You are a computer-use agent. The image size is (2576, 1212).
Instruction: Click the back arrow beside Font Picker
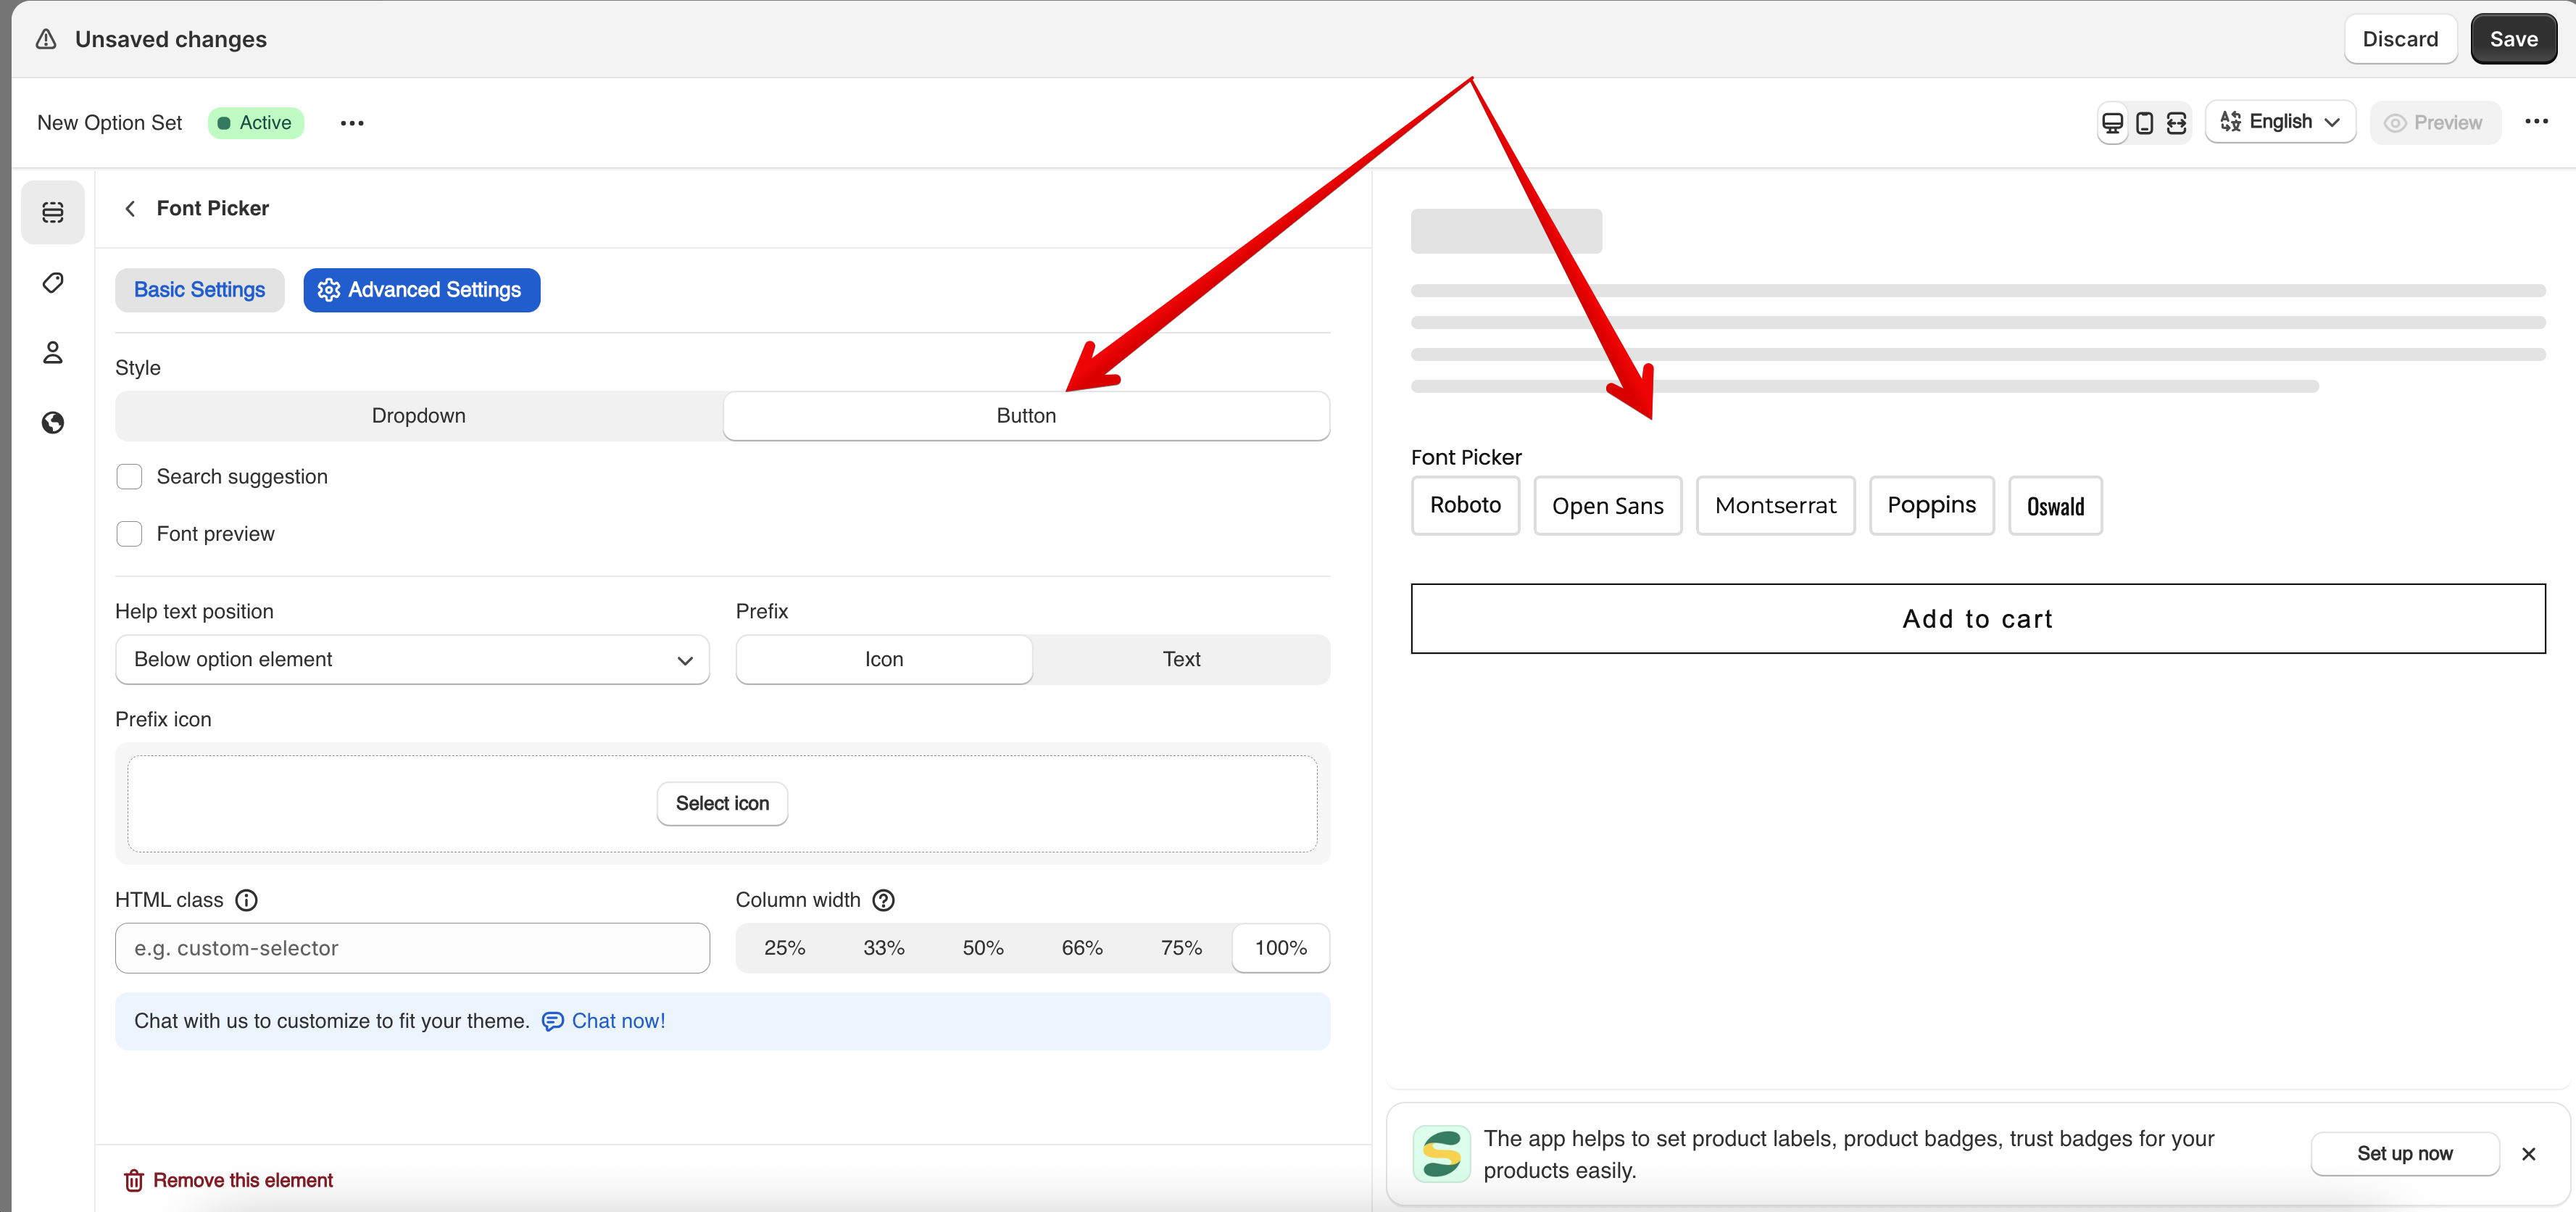tap(130, 208)
